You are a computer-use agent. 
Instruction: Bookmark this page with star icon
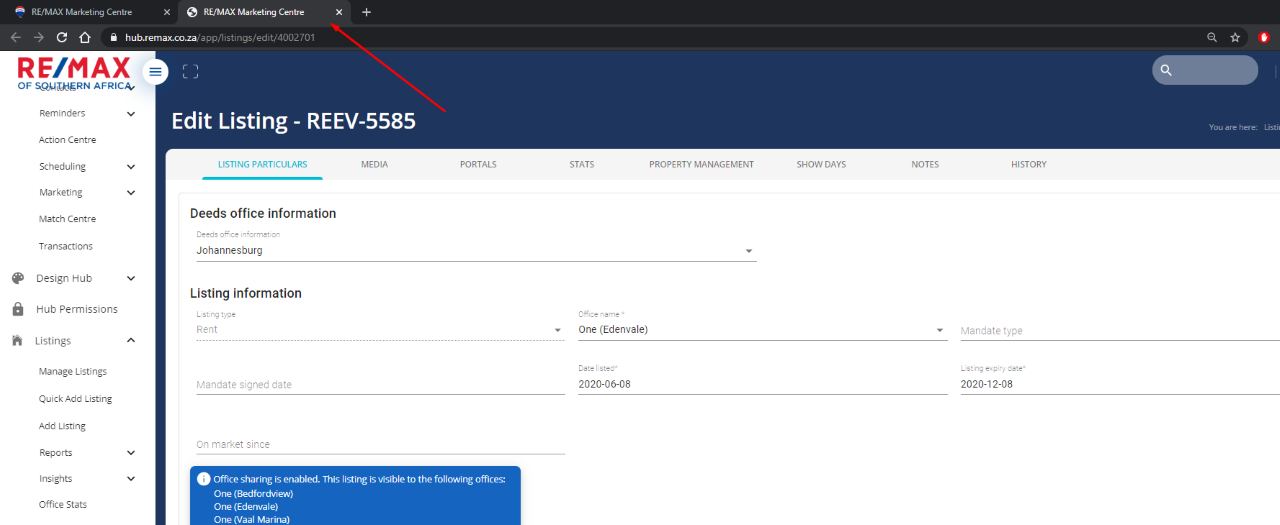[1236, 37]
